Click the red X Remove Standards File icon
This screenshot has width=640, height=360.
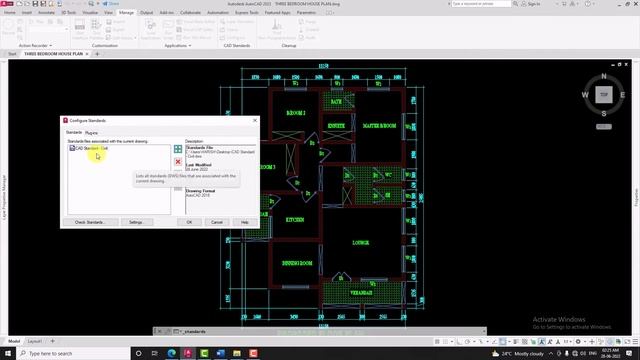178,162
